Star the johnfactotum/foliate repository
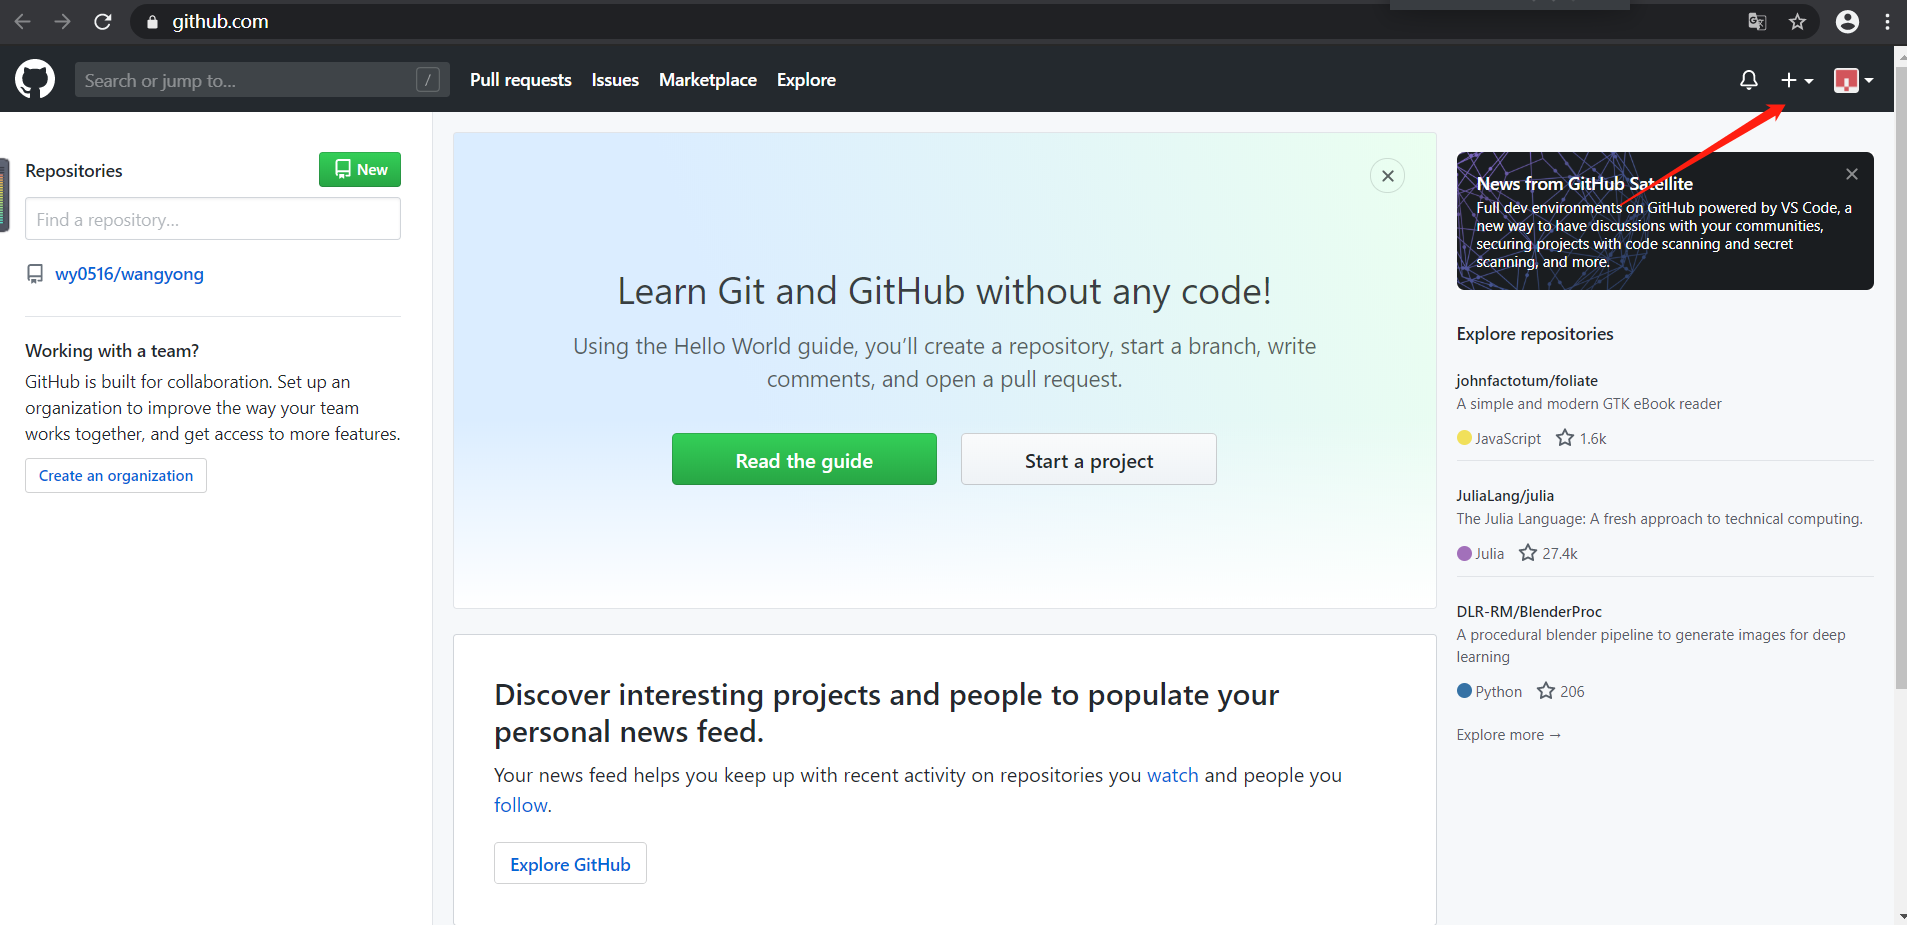This screenshot has width=1907, height=925. click(x=1565, y=438)
